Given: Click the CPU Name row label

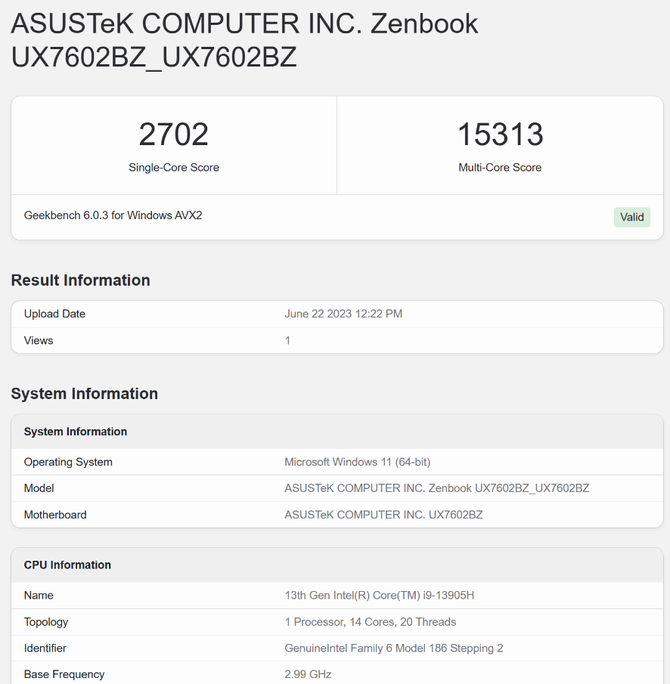Looking at the screenshot, I should click(x=38, y=595).
